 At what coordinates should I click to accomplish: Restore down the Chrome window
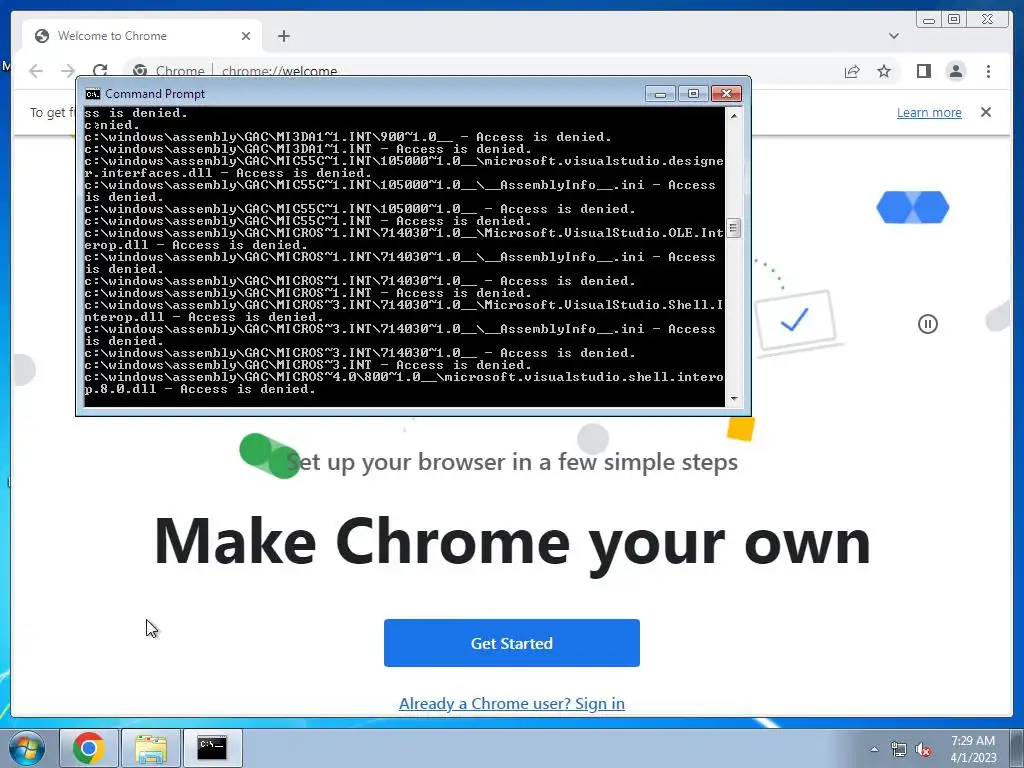954,20
